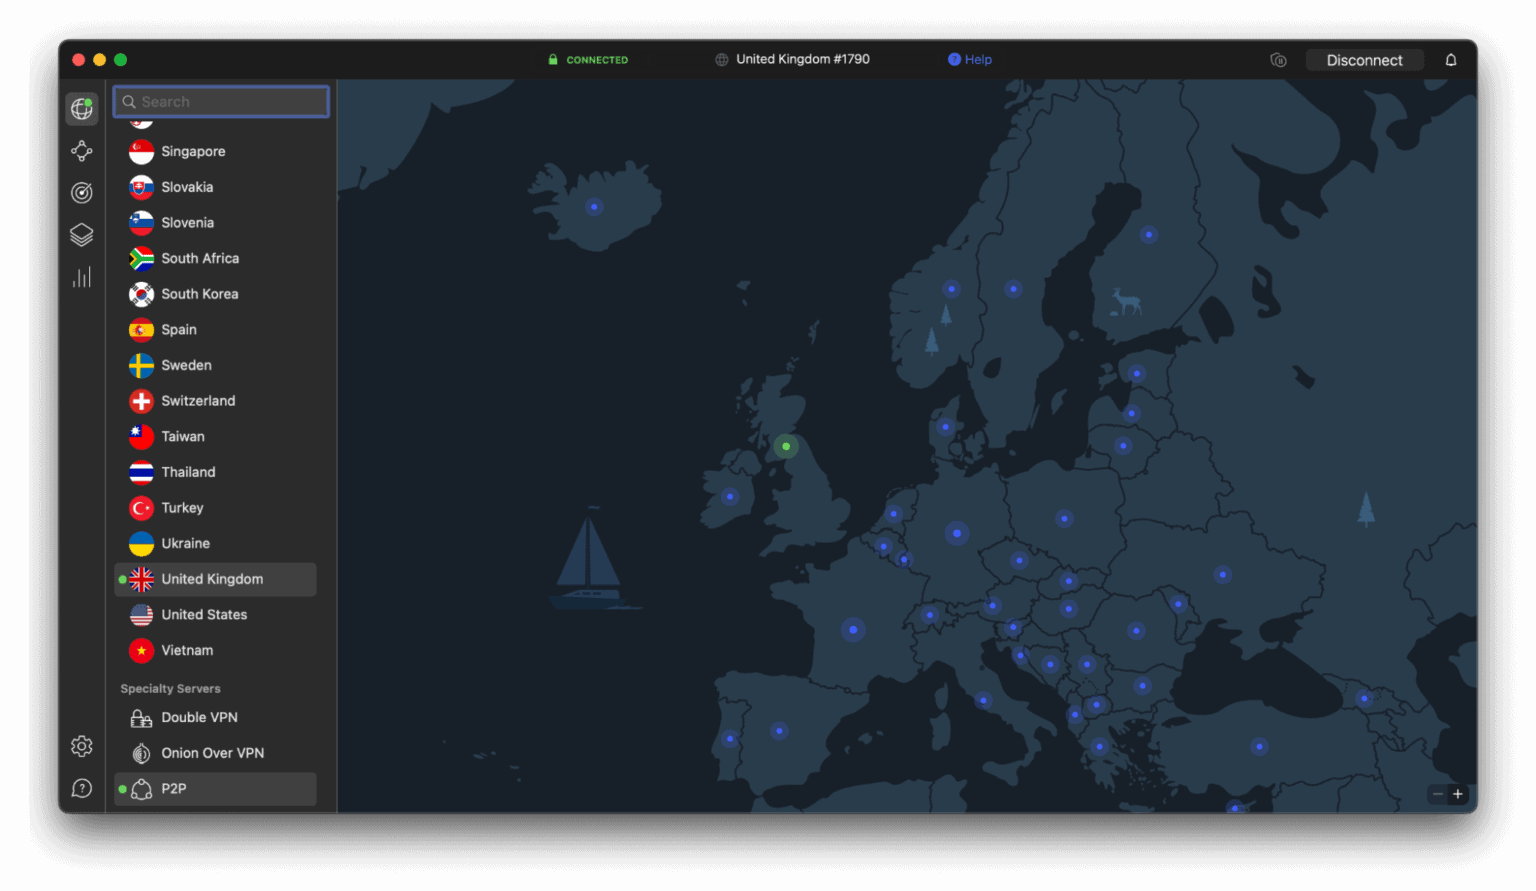
Task: Open settings gear in the sidebar
Action: [82, 746]
